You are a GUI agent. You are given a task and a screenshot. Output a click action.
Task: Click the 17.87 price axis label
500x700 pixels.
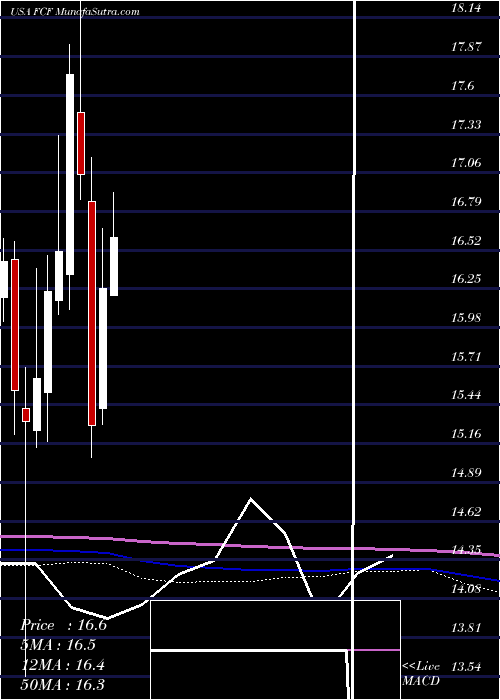click(x=466, y=46)
